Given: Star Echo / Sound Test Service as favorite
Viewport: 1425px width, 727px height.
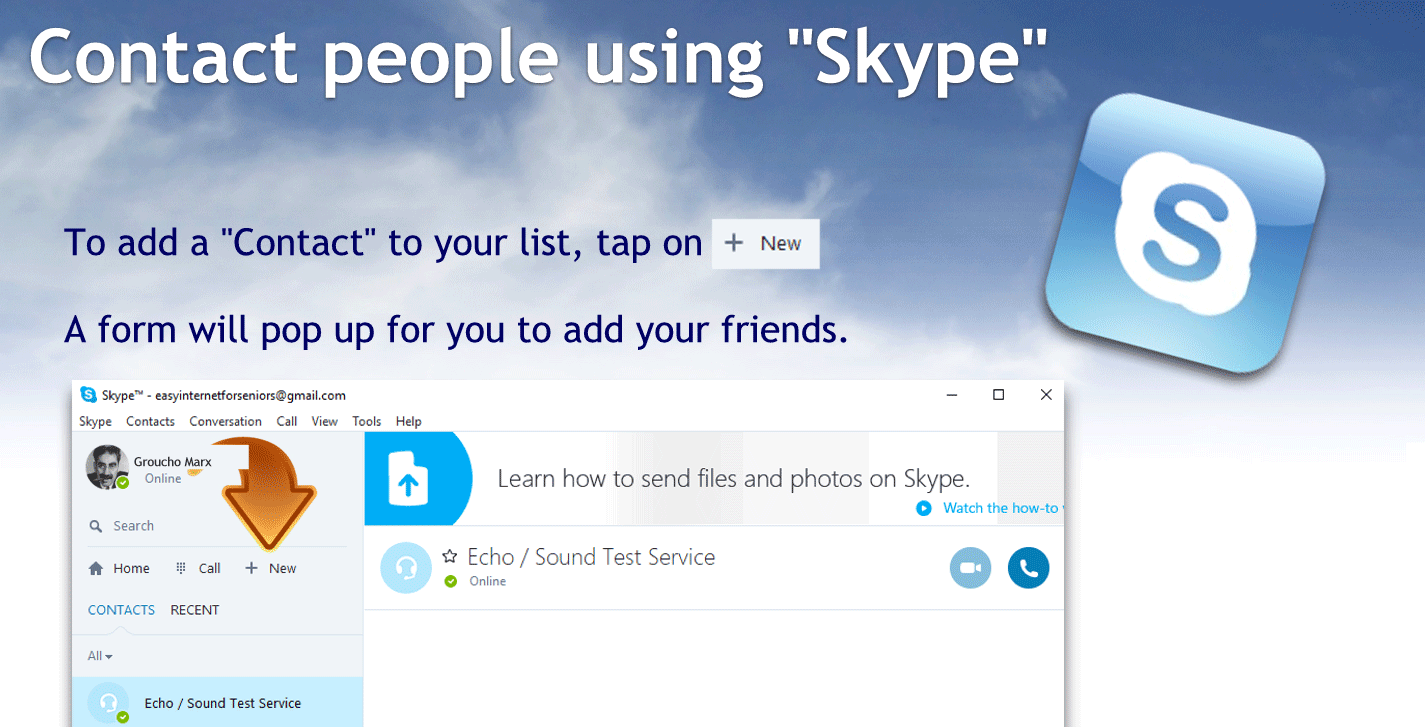Looking at the screenshot, I should [450, 556].
